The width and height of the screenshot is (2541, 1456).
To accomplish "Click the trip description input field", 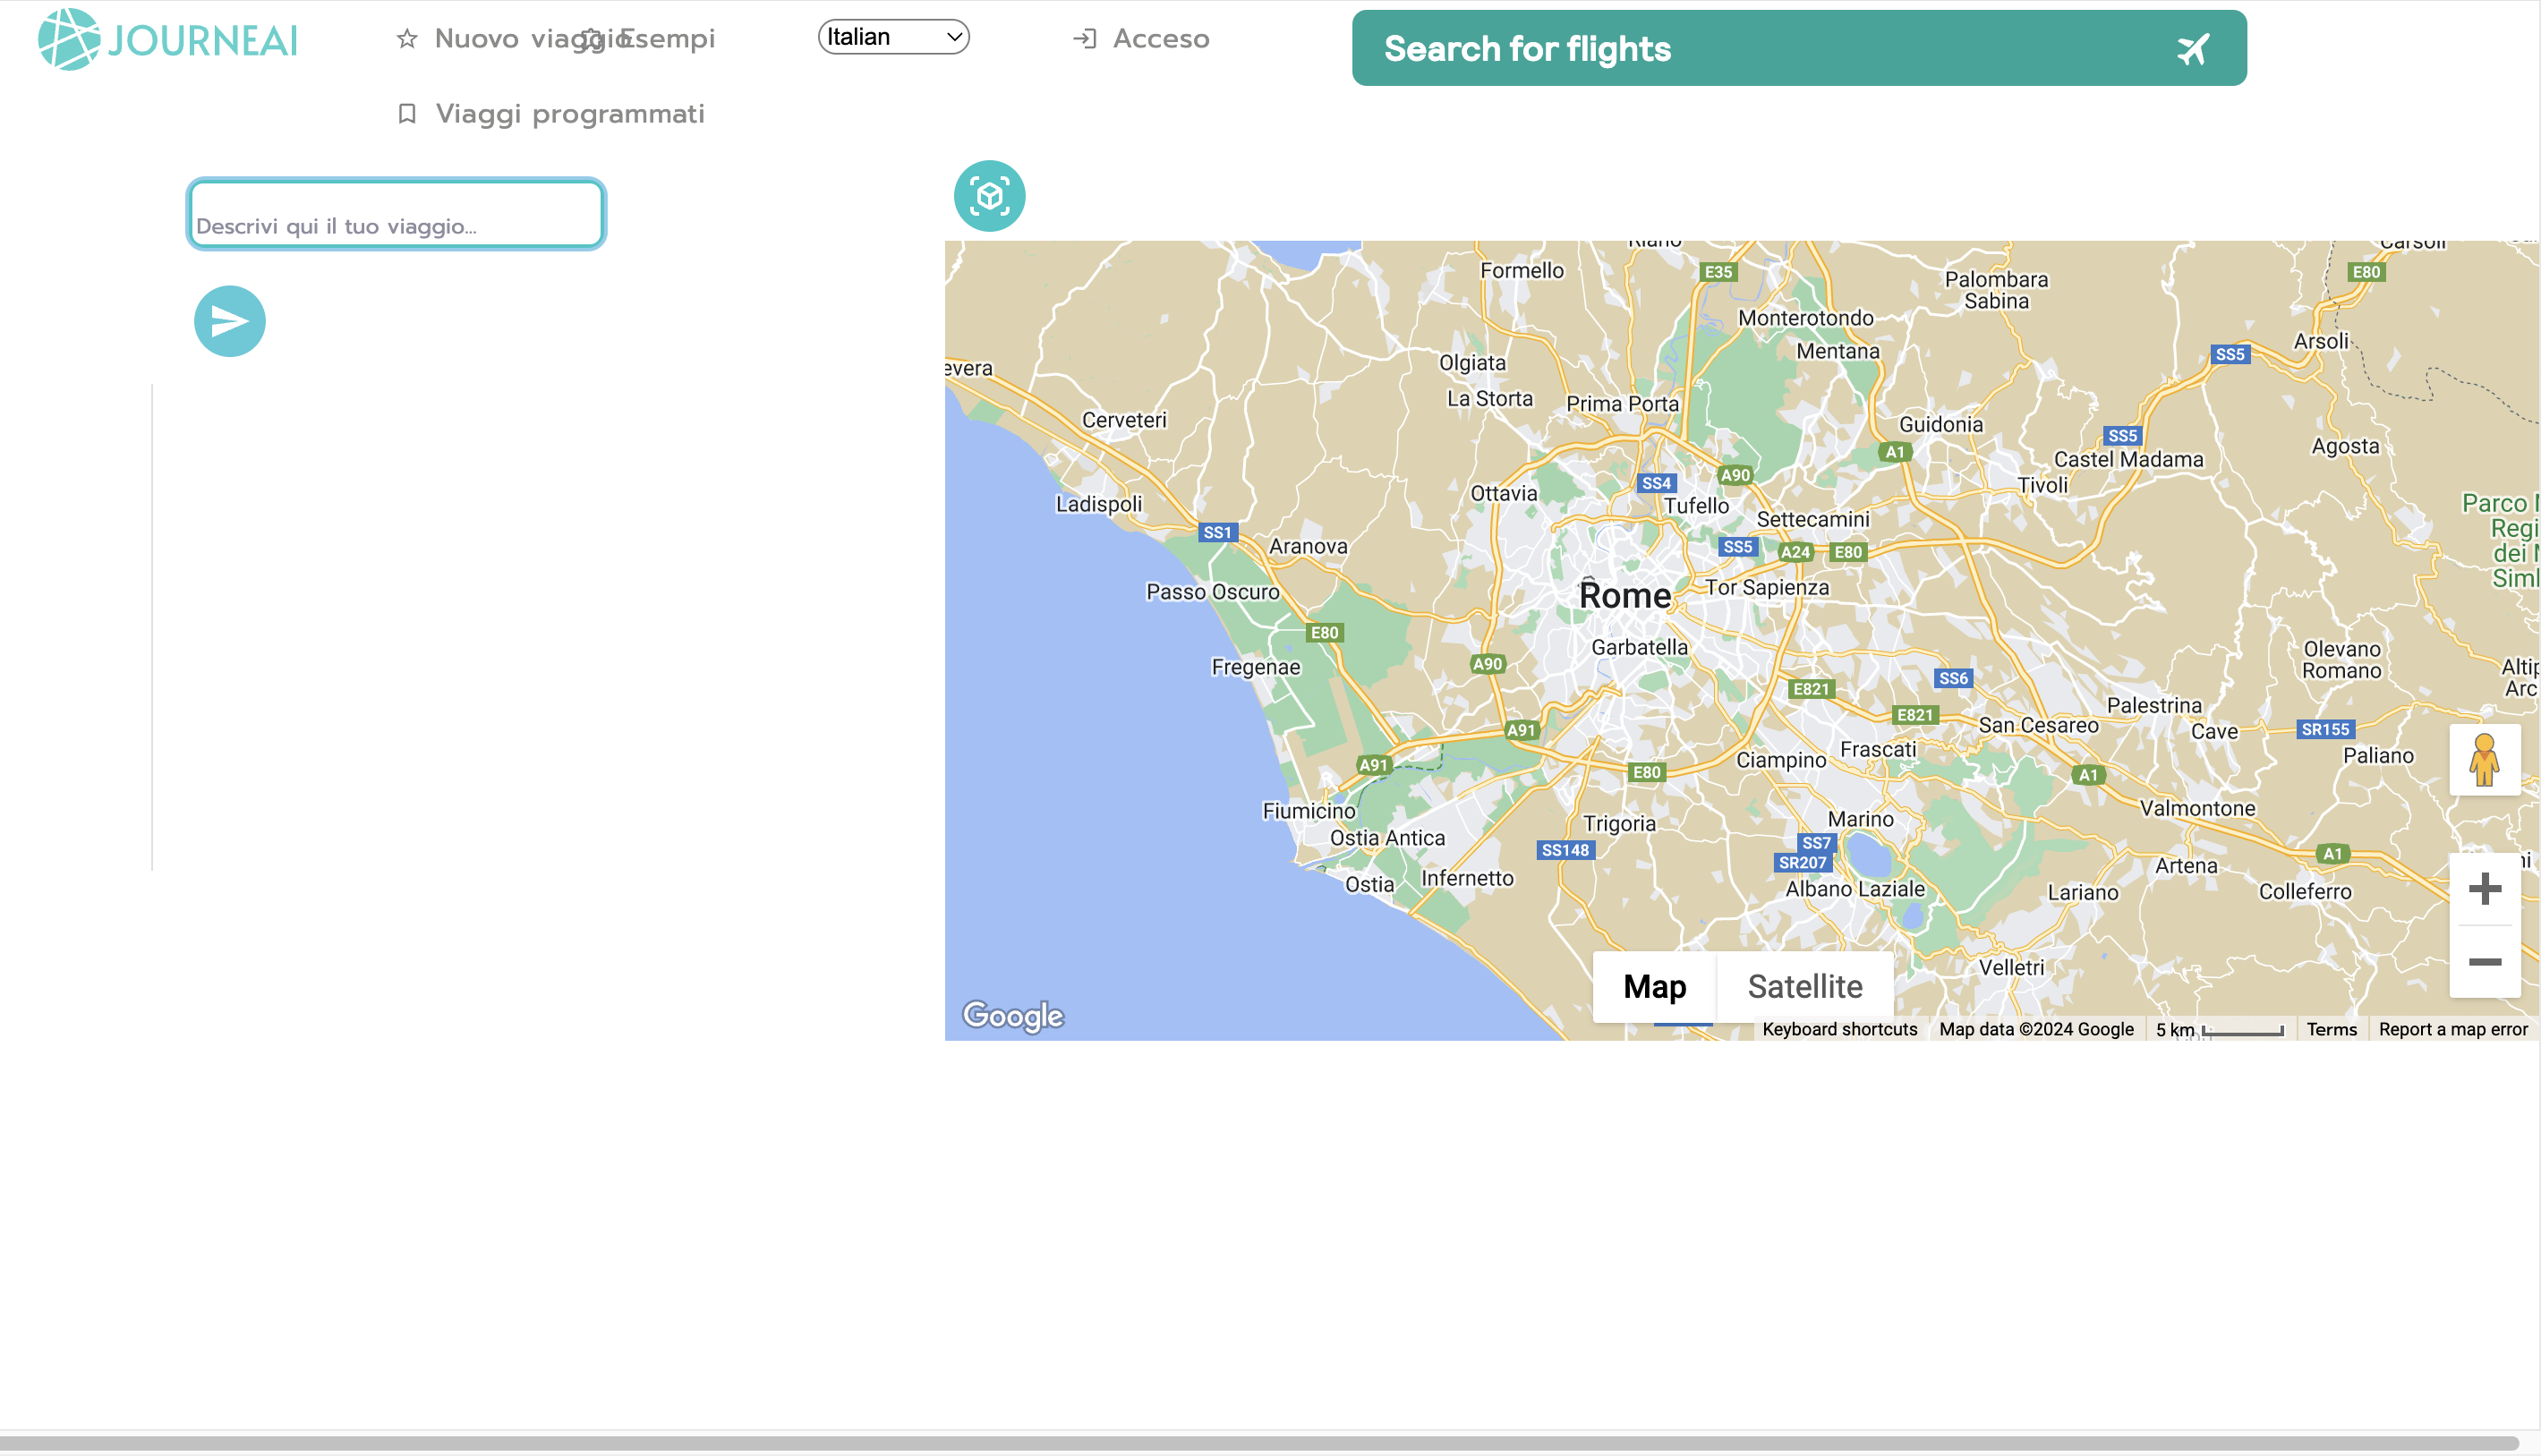I will point(395,213).
